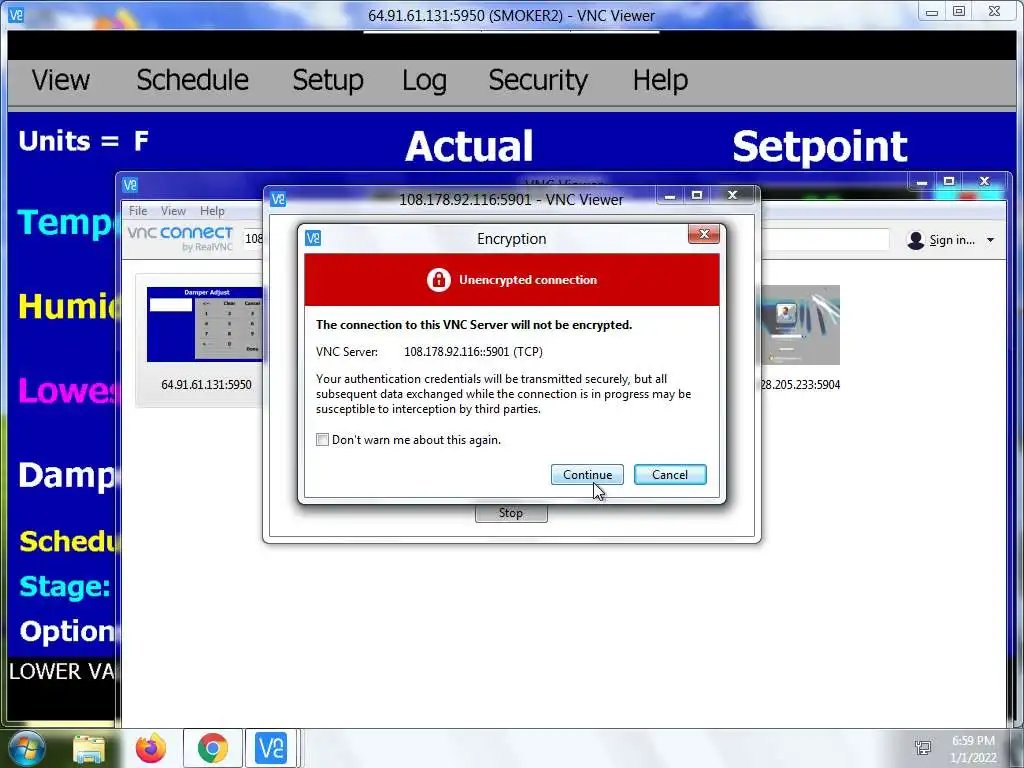Image resolution: width=1024 pixels, height=768 pixels.
Task: Cancel the unencrypted connection dialog
Action: point(670,475)
